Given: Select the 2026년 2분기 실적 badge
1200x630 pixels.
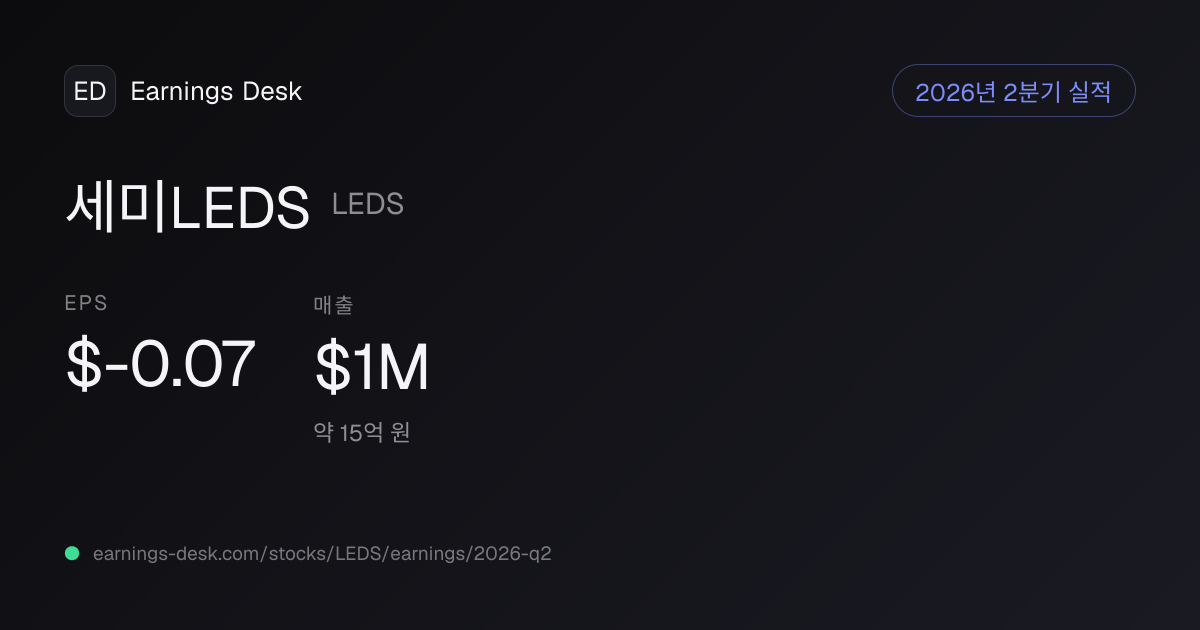Looking at the screenshot, I should 1013,91.
